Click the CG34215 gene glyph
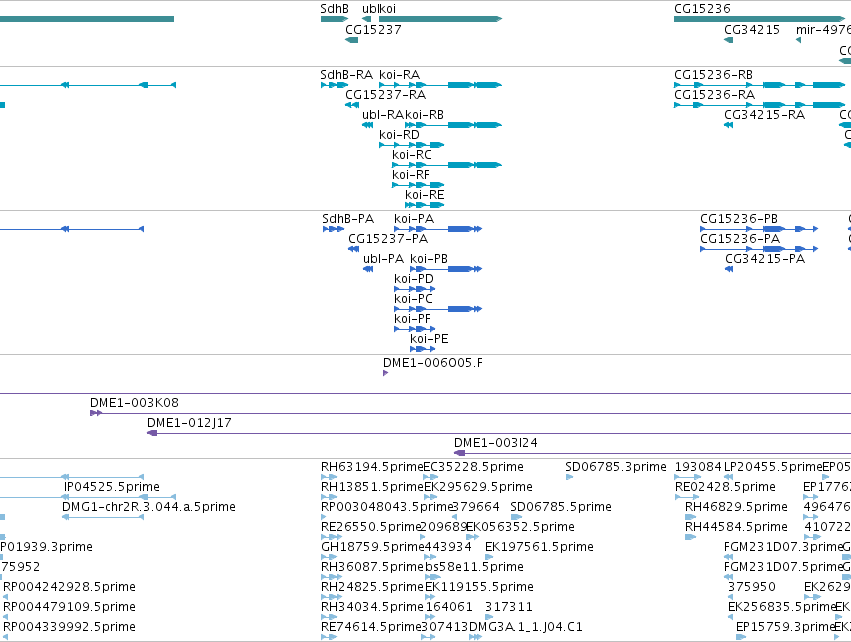 coord(728,40)
